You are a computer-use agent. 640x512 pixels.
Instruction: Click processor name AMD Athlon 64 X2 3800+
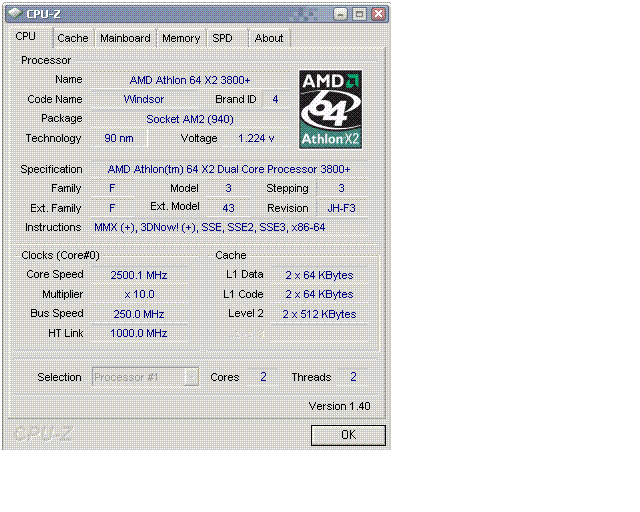(x=190, y=80)
